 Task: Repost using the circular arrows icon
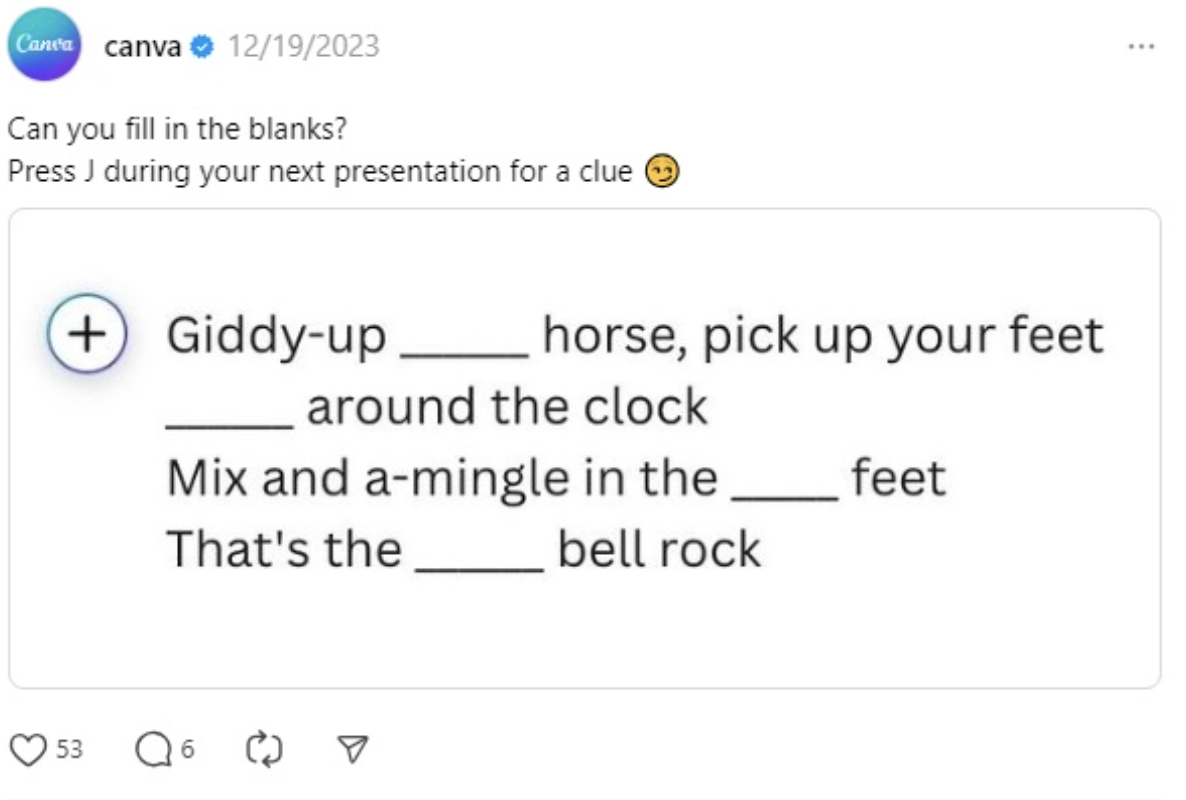pyautogui.click(x=264, y=749)
